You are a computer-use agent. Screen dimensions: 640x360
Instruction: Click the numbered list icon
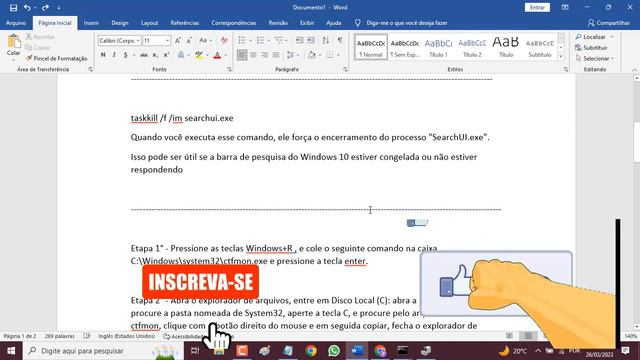click(x=260, y=40)
